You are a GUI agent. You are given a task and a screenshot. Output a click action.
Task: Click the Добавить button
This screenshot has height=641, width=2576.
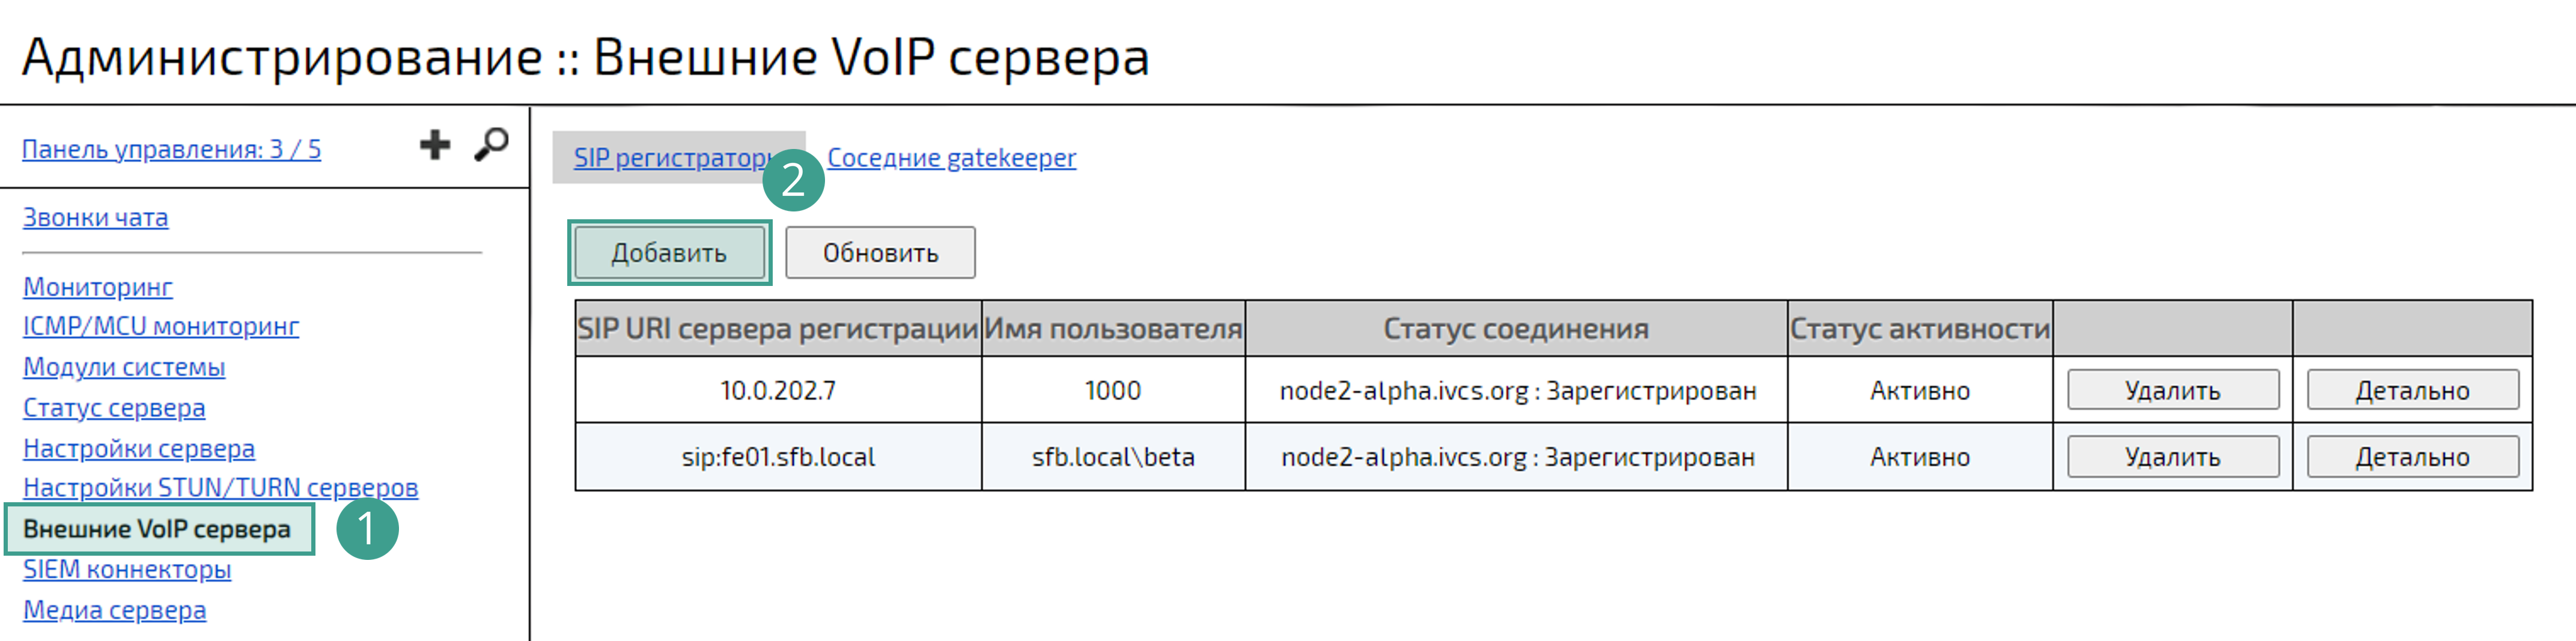tap(669, 252)
